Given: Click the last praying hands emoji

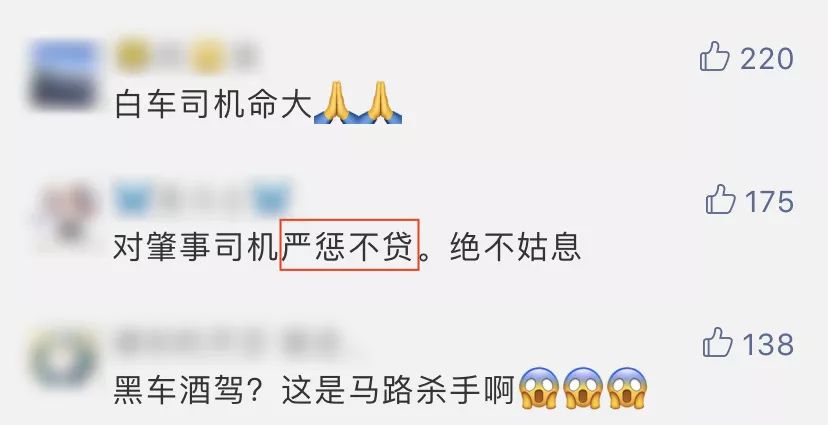Looking at the screenshot, I should tap(380, 103).
